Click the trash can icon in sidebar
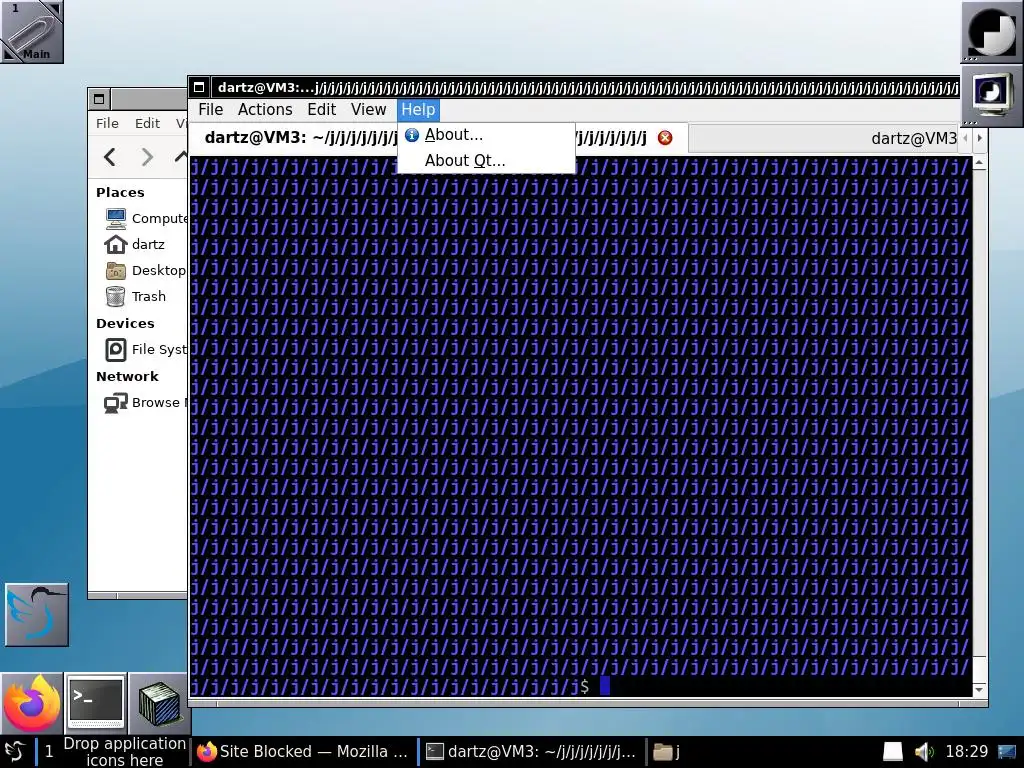 tap(116, 296)
